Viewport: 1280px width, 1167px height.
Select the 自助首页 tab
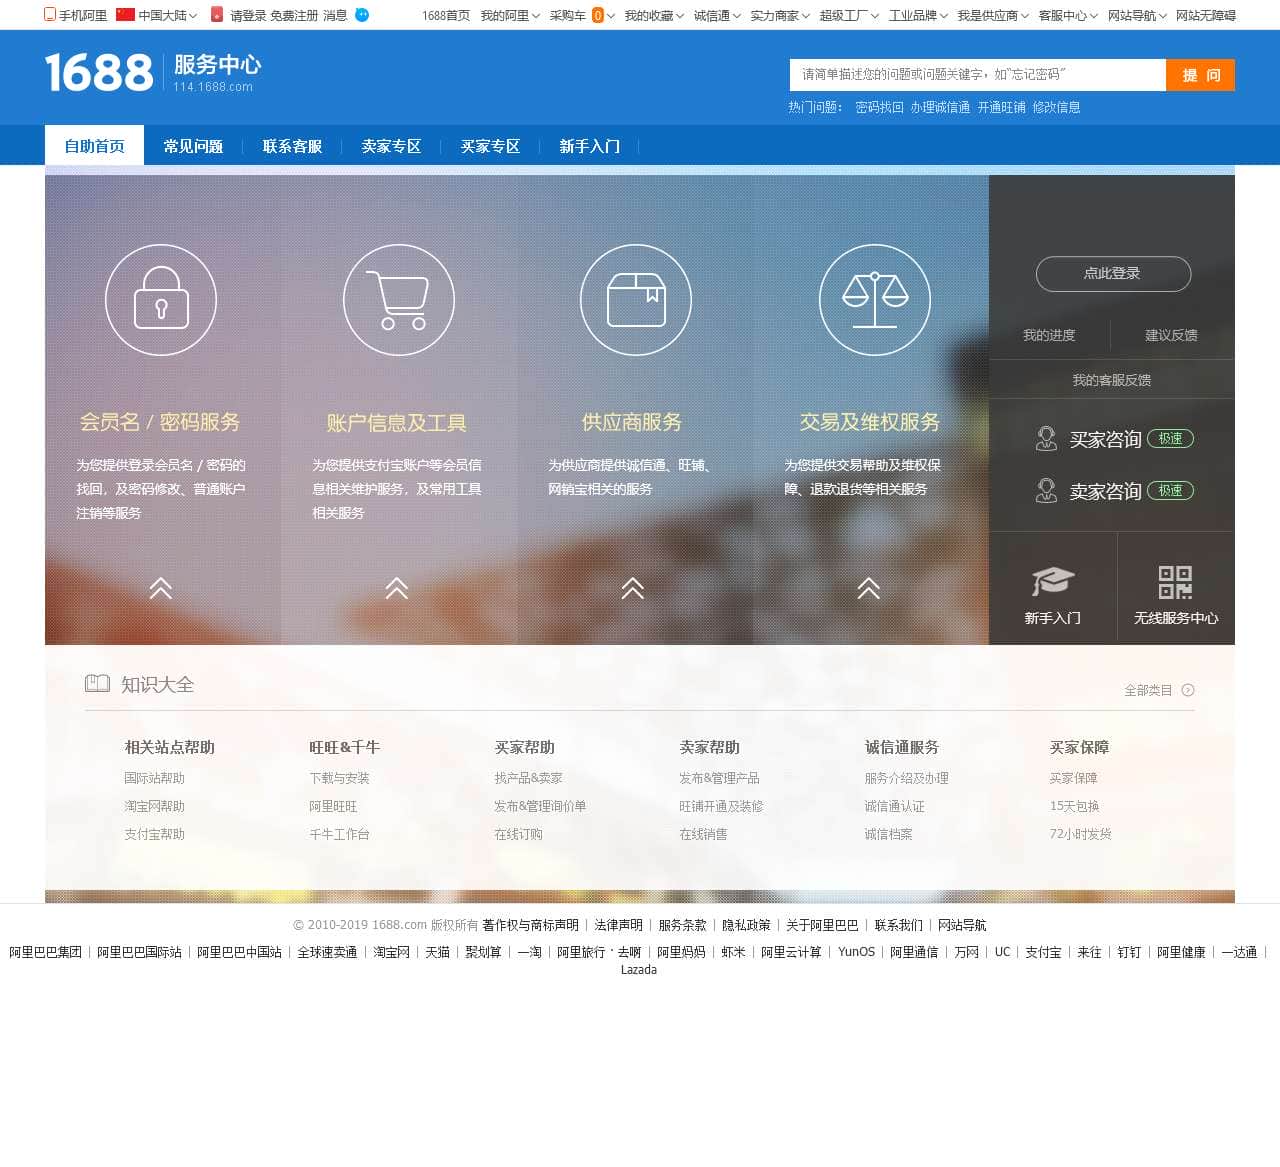click(94, 146)
